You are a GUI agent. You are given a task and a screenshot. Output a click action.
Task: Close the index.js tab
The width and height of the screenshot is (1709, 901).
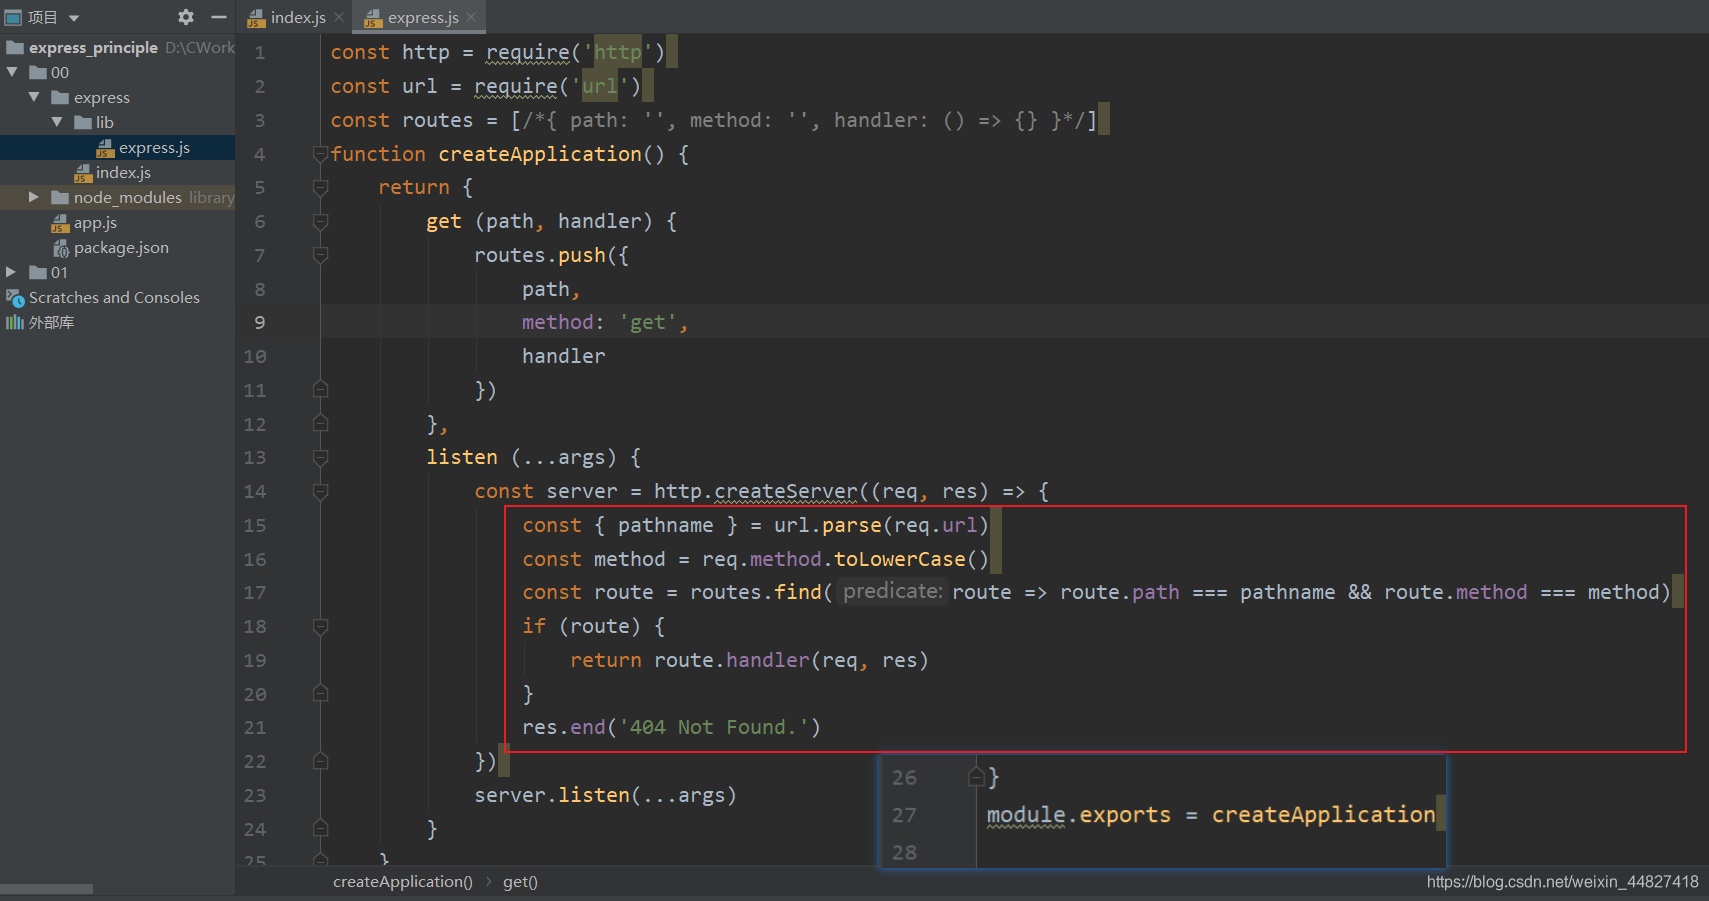339,18
